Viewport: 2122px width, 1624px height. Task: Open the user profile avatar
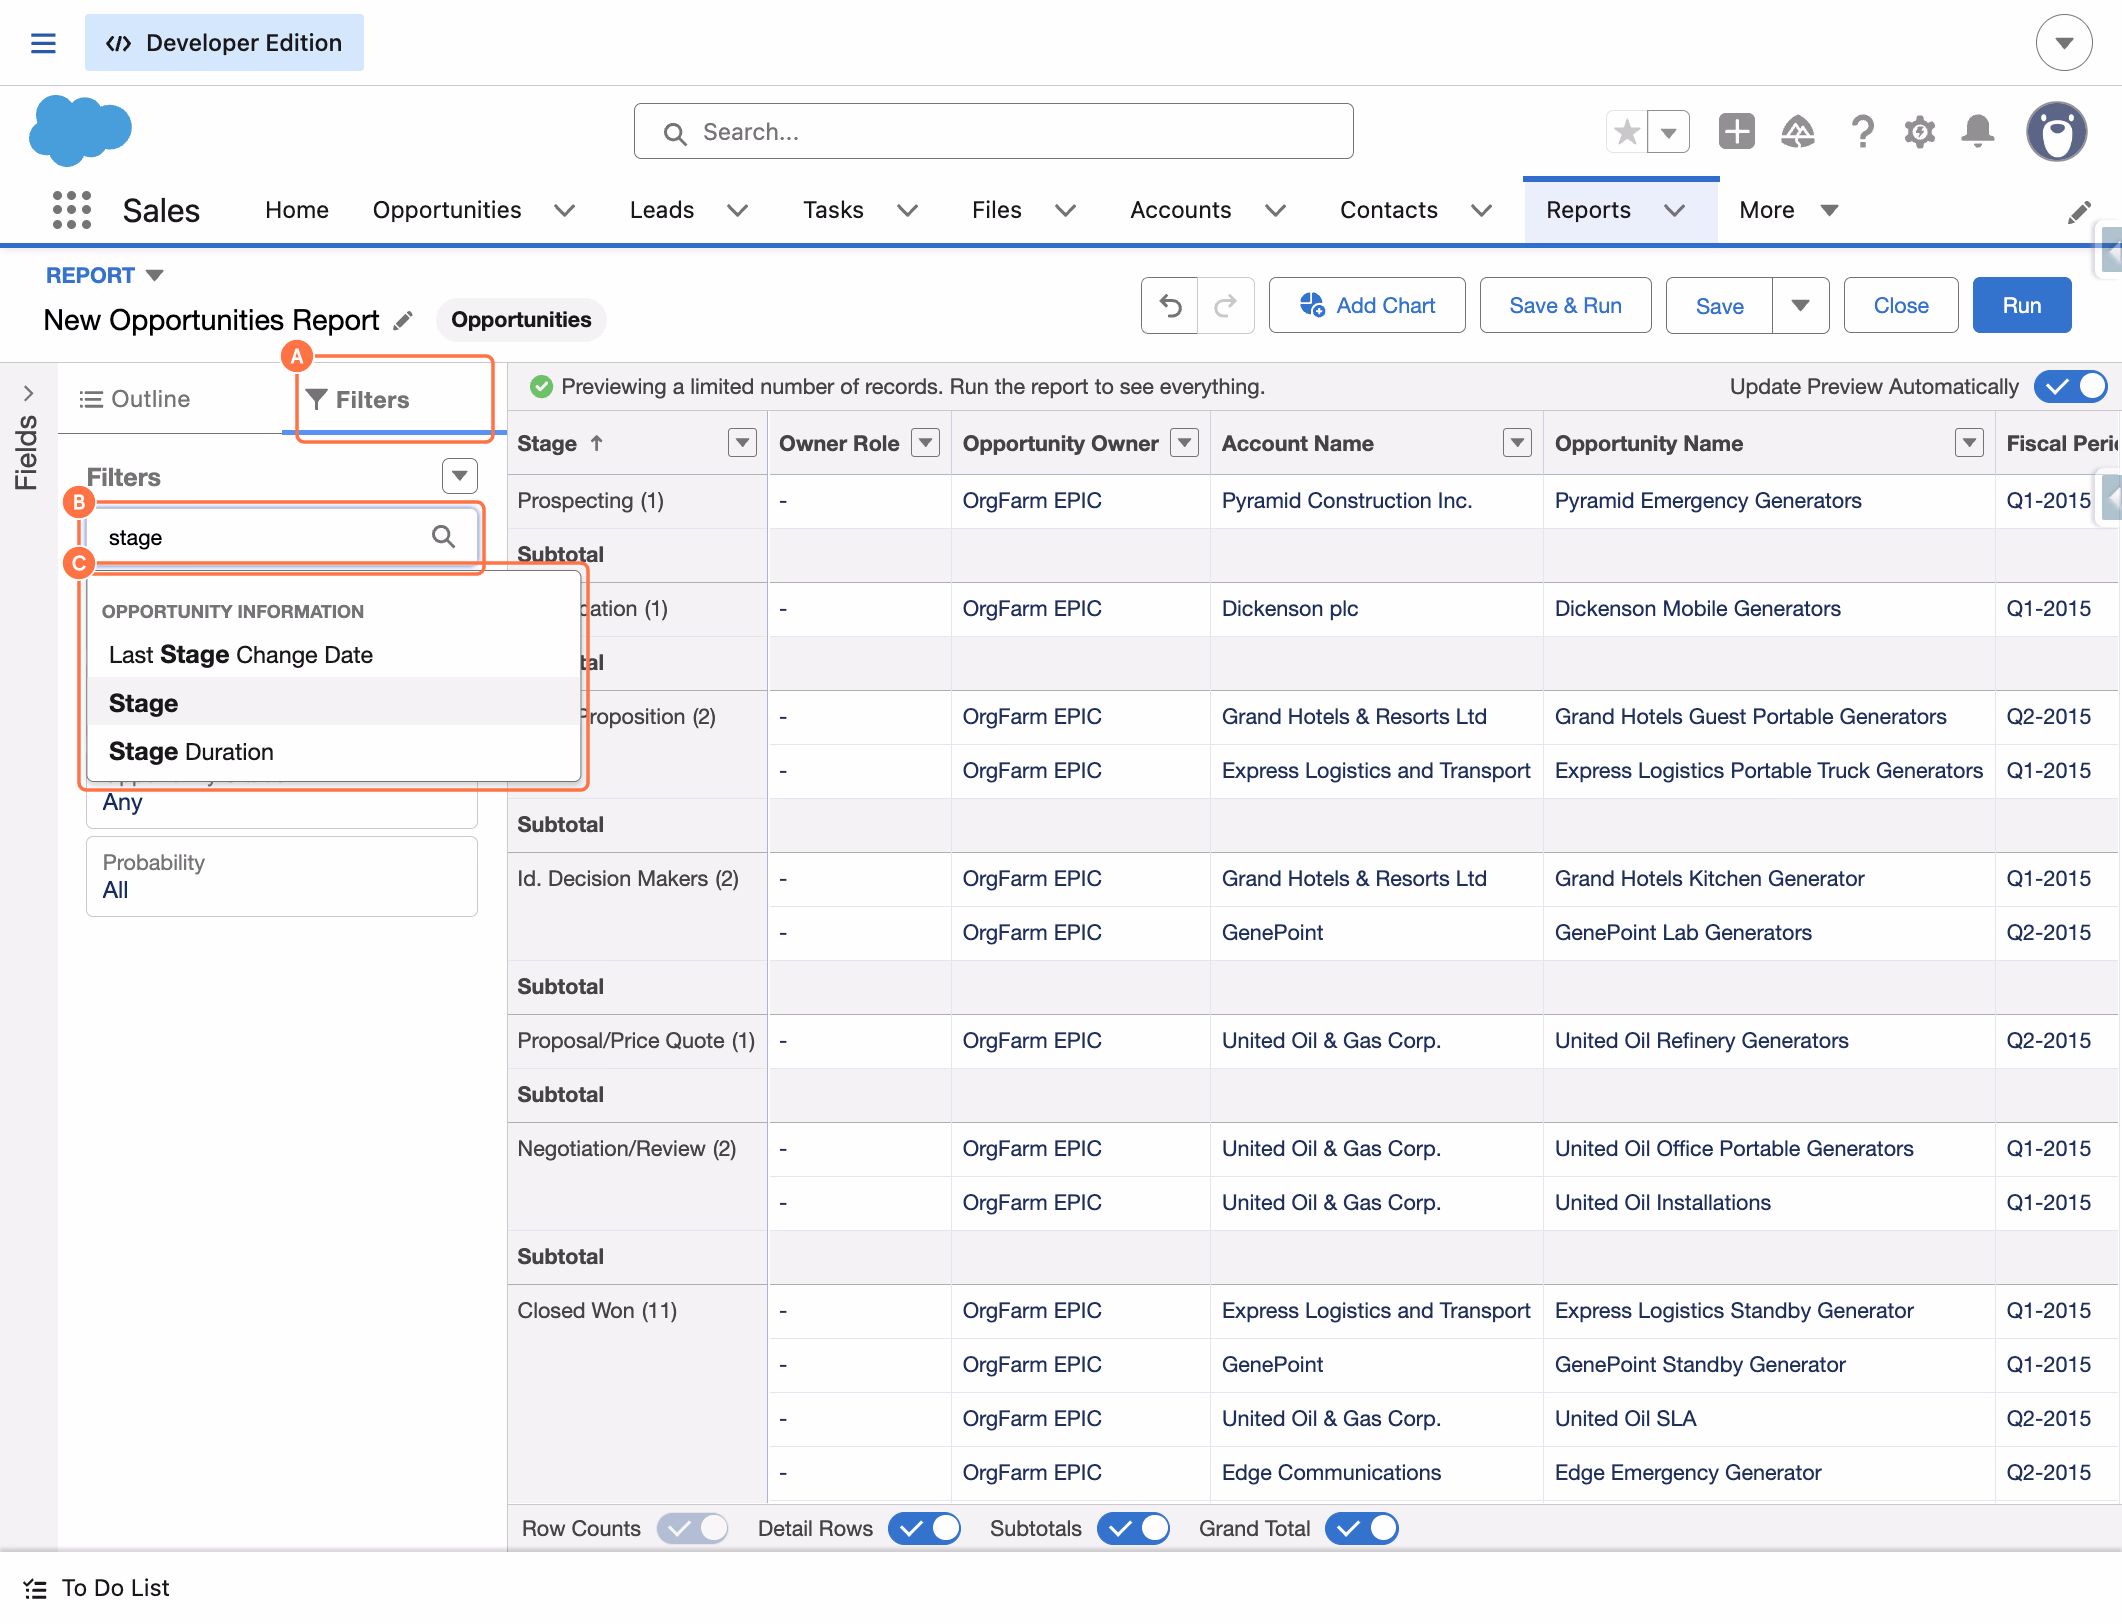(x=2057, y=131)
